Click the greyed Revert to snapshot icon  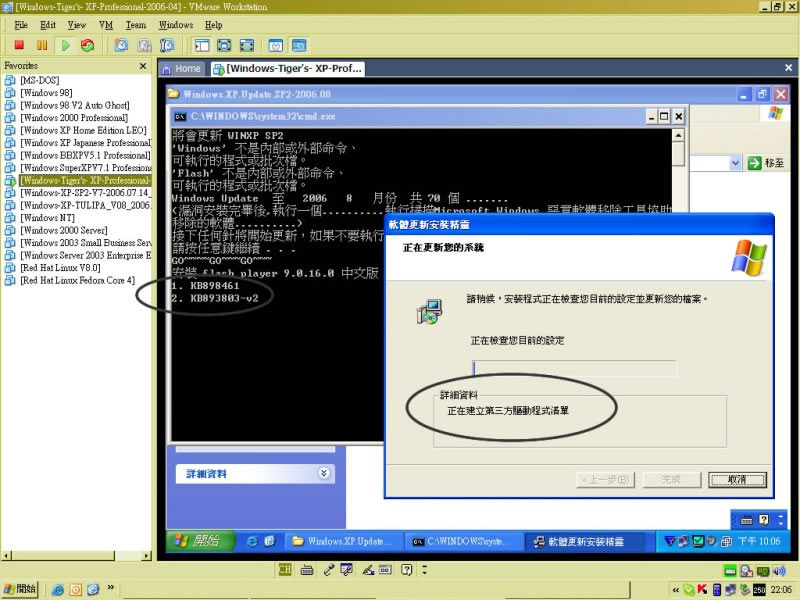pyautogui.click(x=144, y=45)
